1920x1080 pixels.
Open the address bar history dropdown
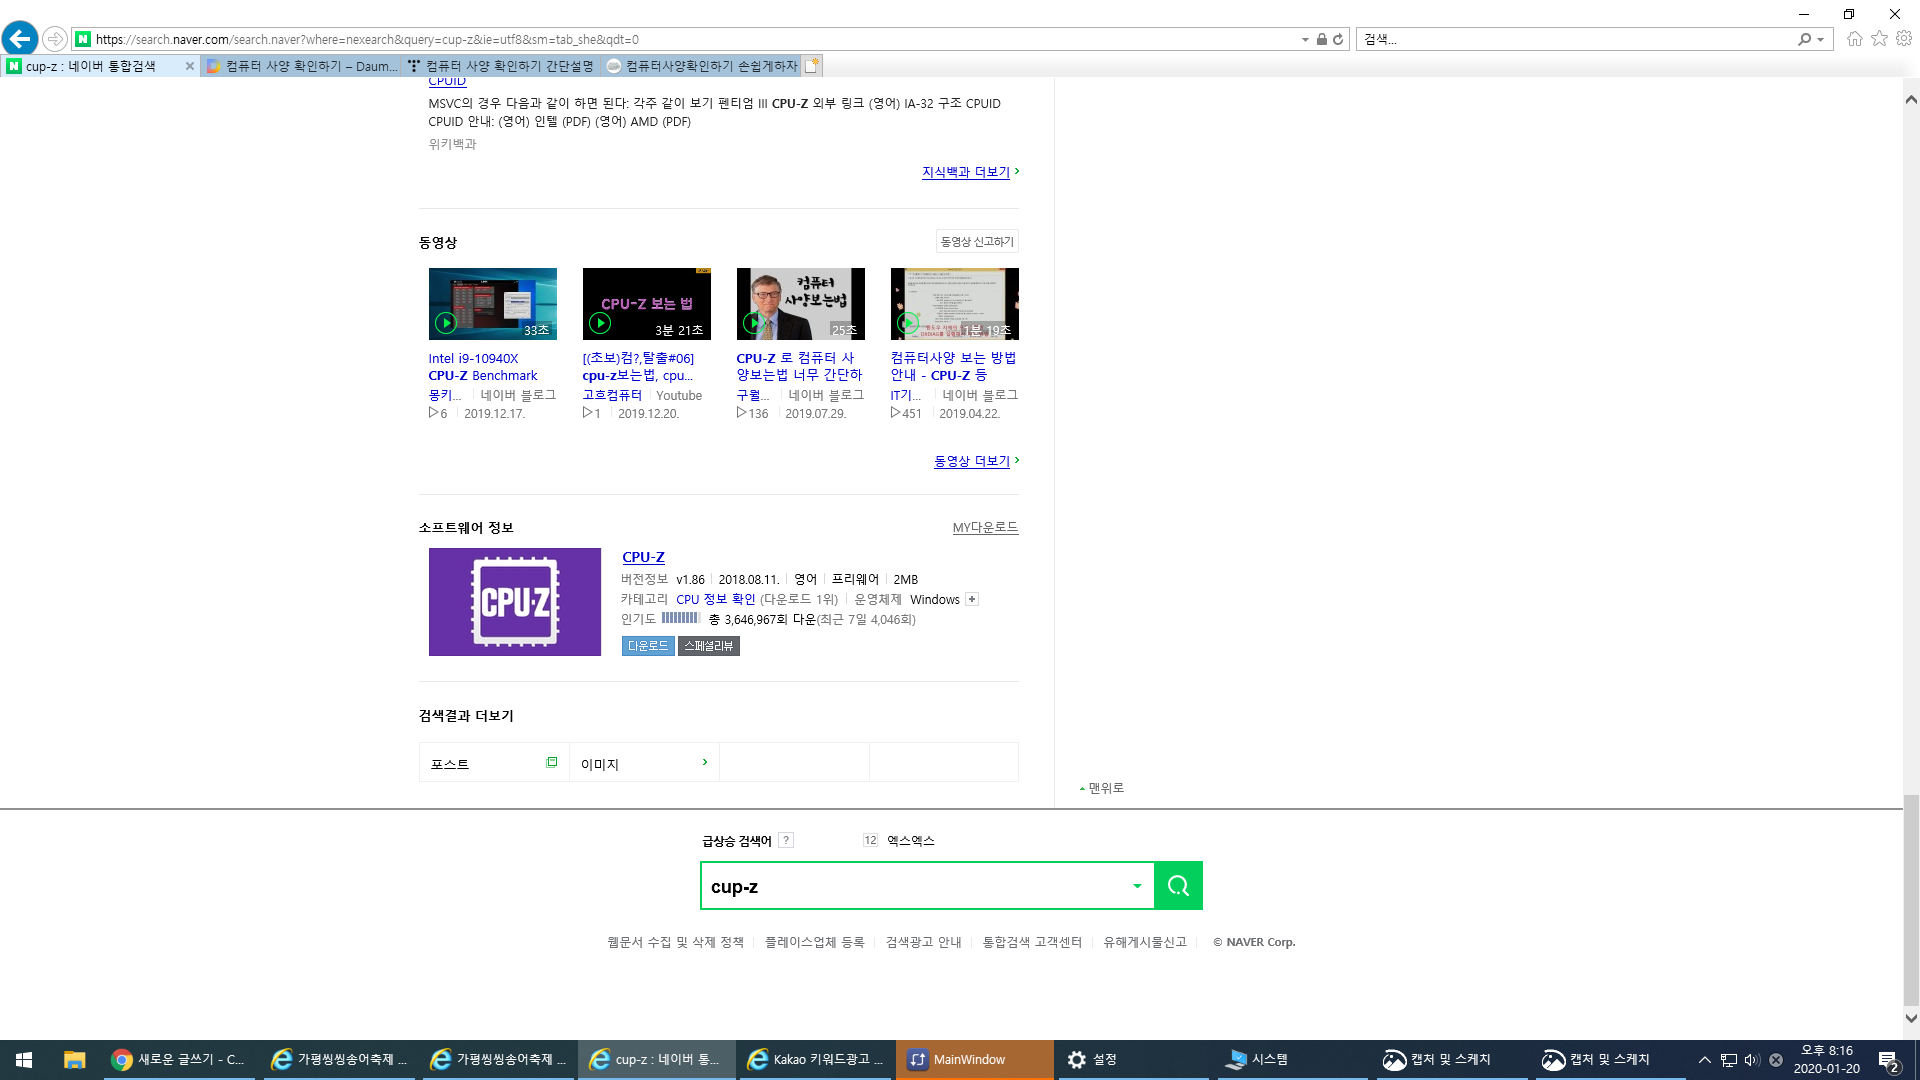1305,39
